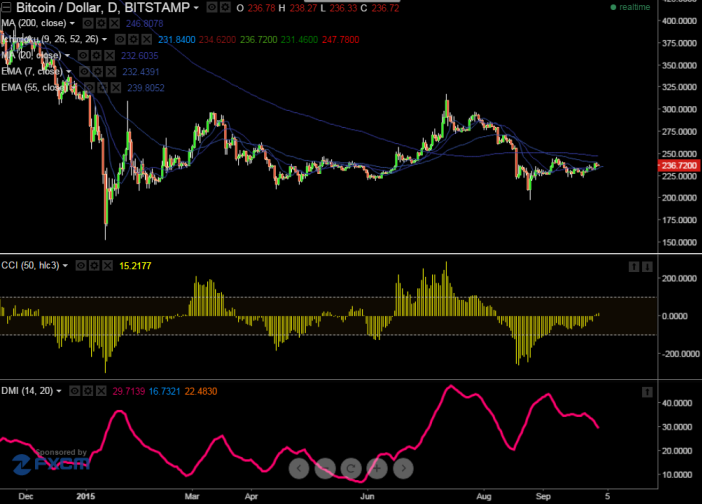Open CCI (50, hlc3) settings gear

point(94,266)
